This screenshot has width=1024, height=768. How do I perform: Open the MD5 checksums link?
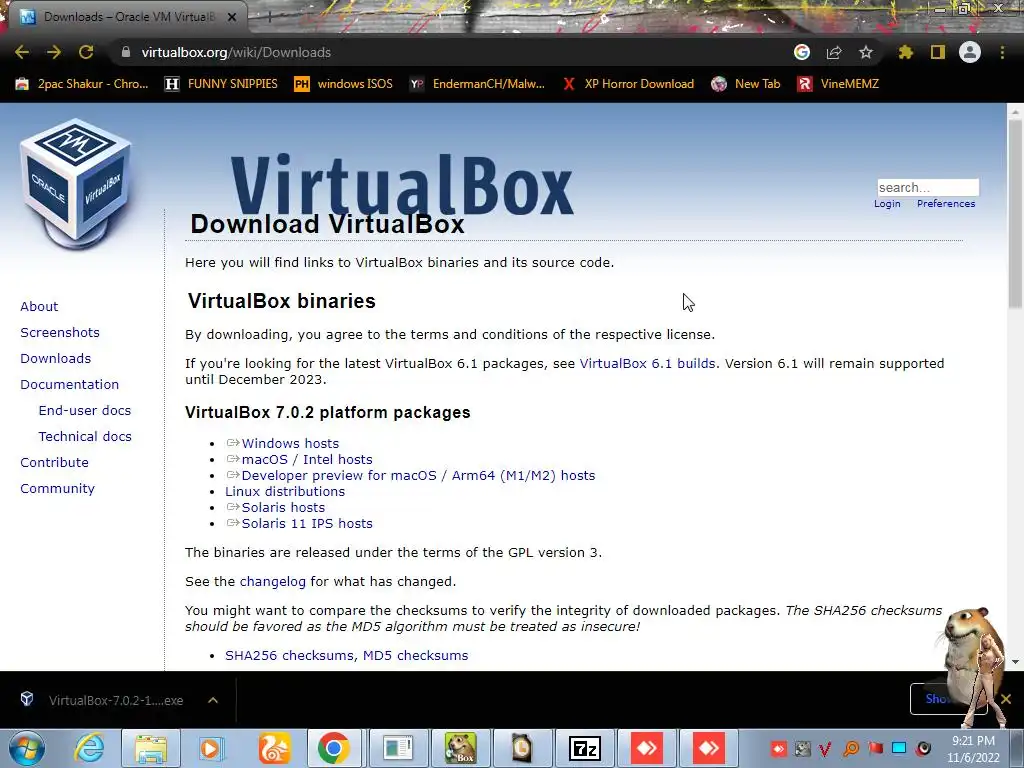click(415, 656)
